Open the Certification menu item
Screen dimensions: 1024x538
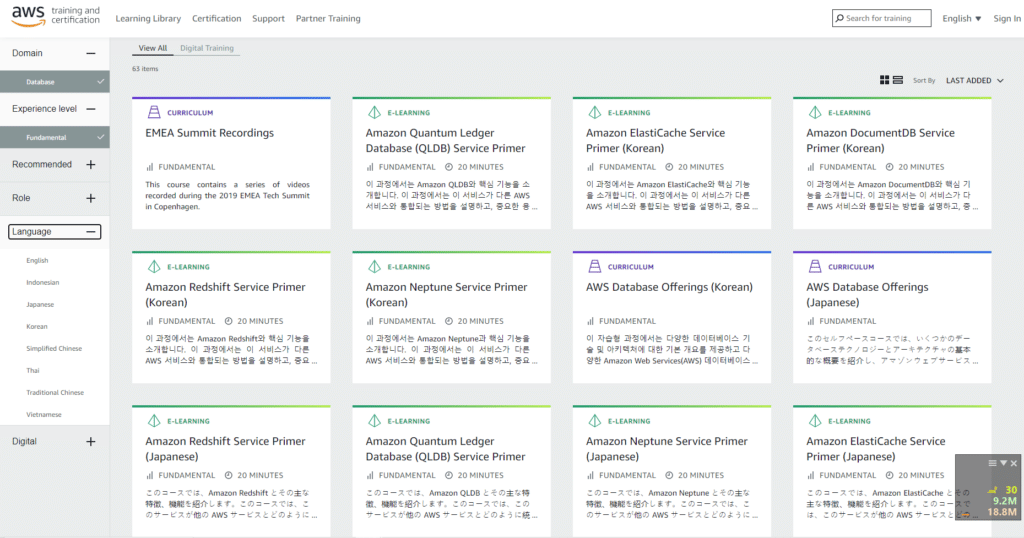[217, 18]
